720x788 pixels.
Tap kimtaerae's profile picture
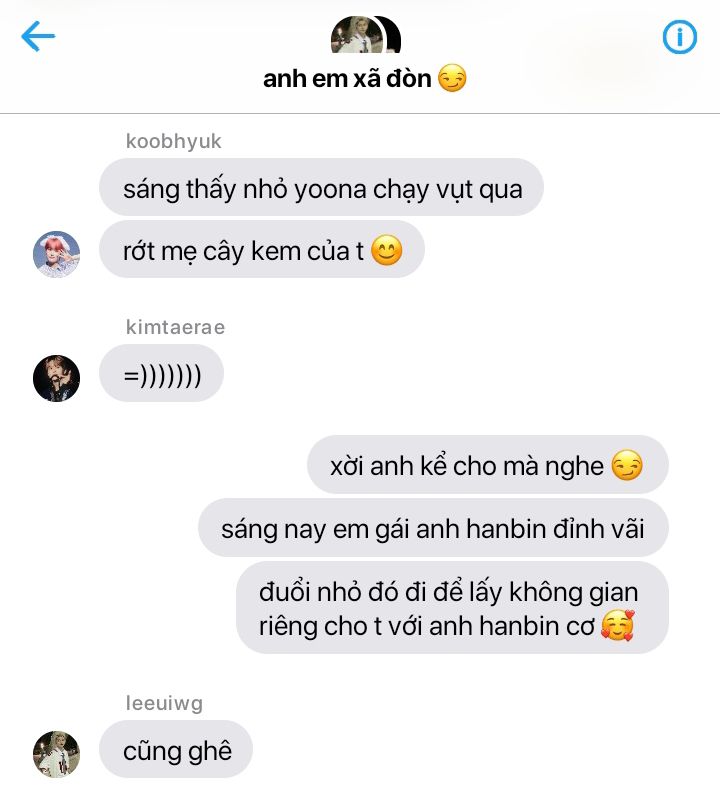[56, 378]
